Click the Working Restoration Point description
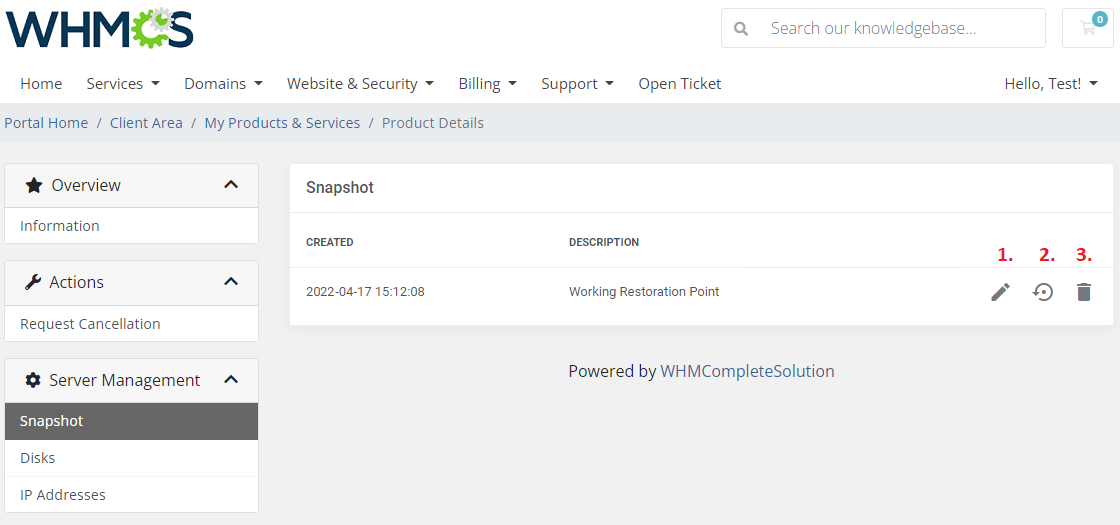This screenshot has width=1120, height=525. (x=644, y=291)
